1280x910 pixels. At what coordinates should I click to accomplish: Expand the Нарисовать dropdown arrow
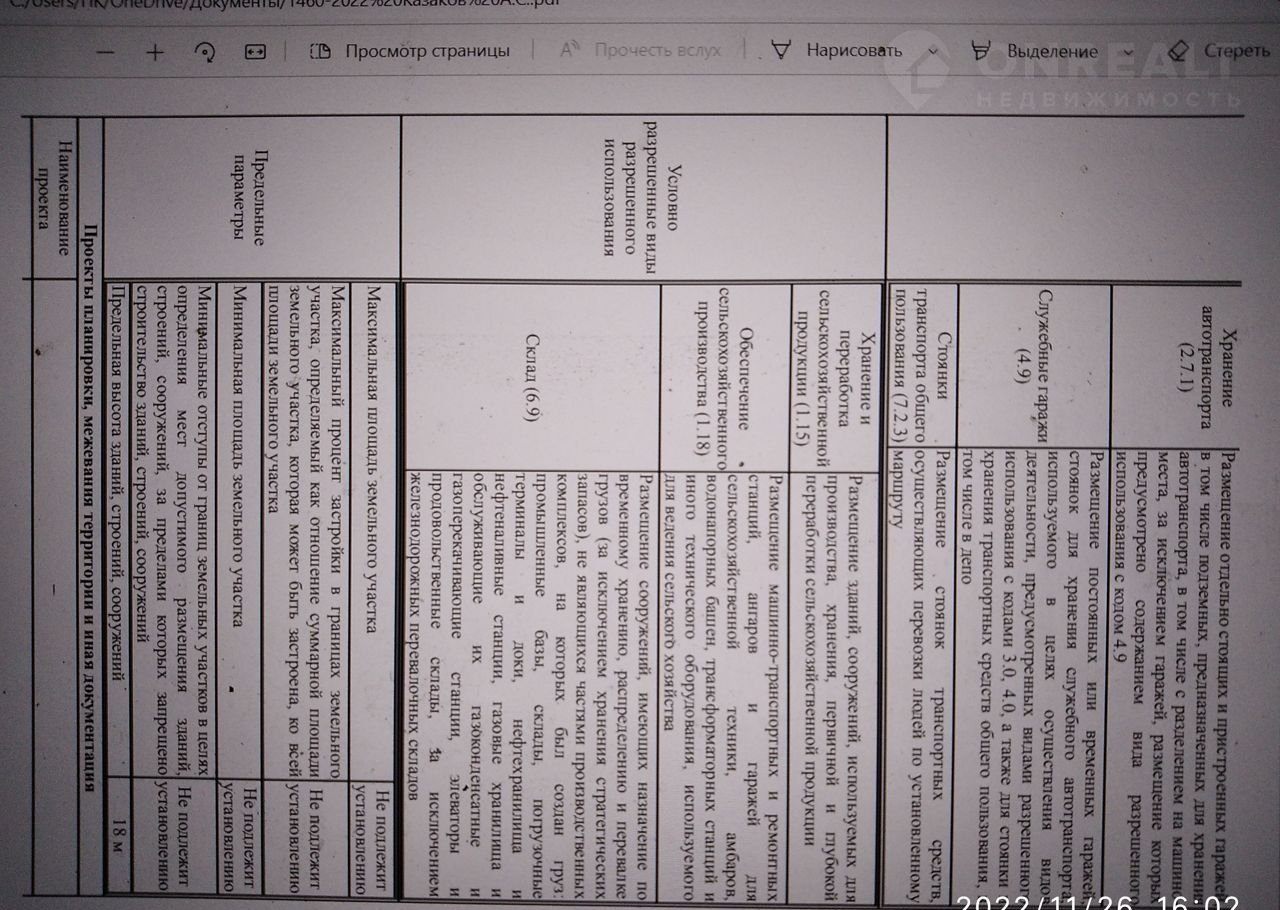[x=934, y=52]
